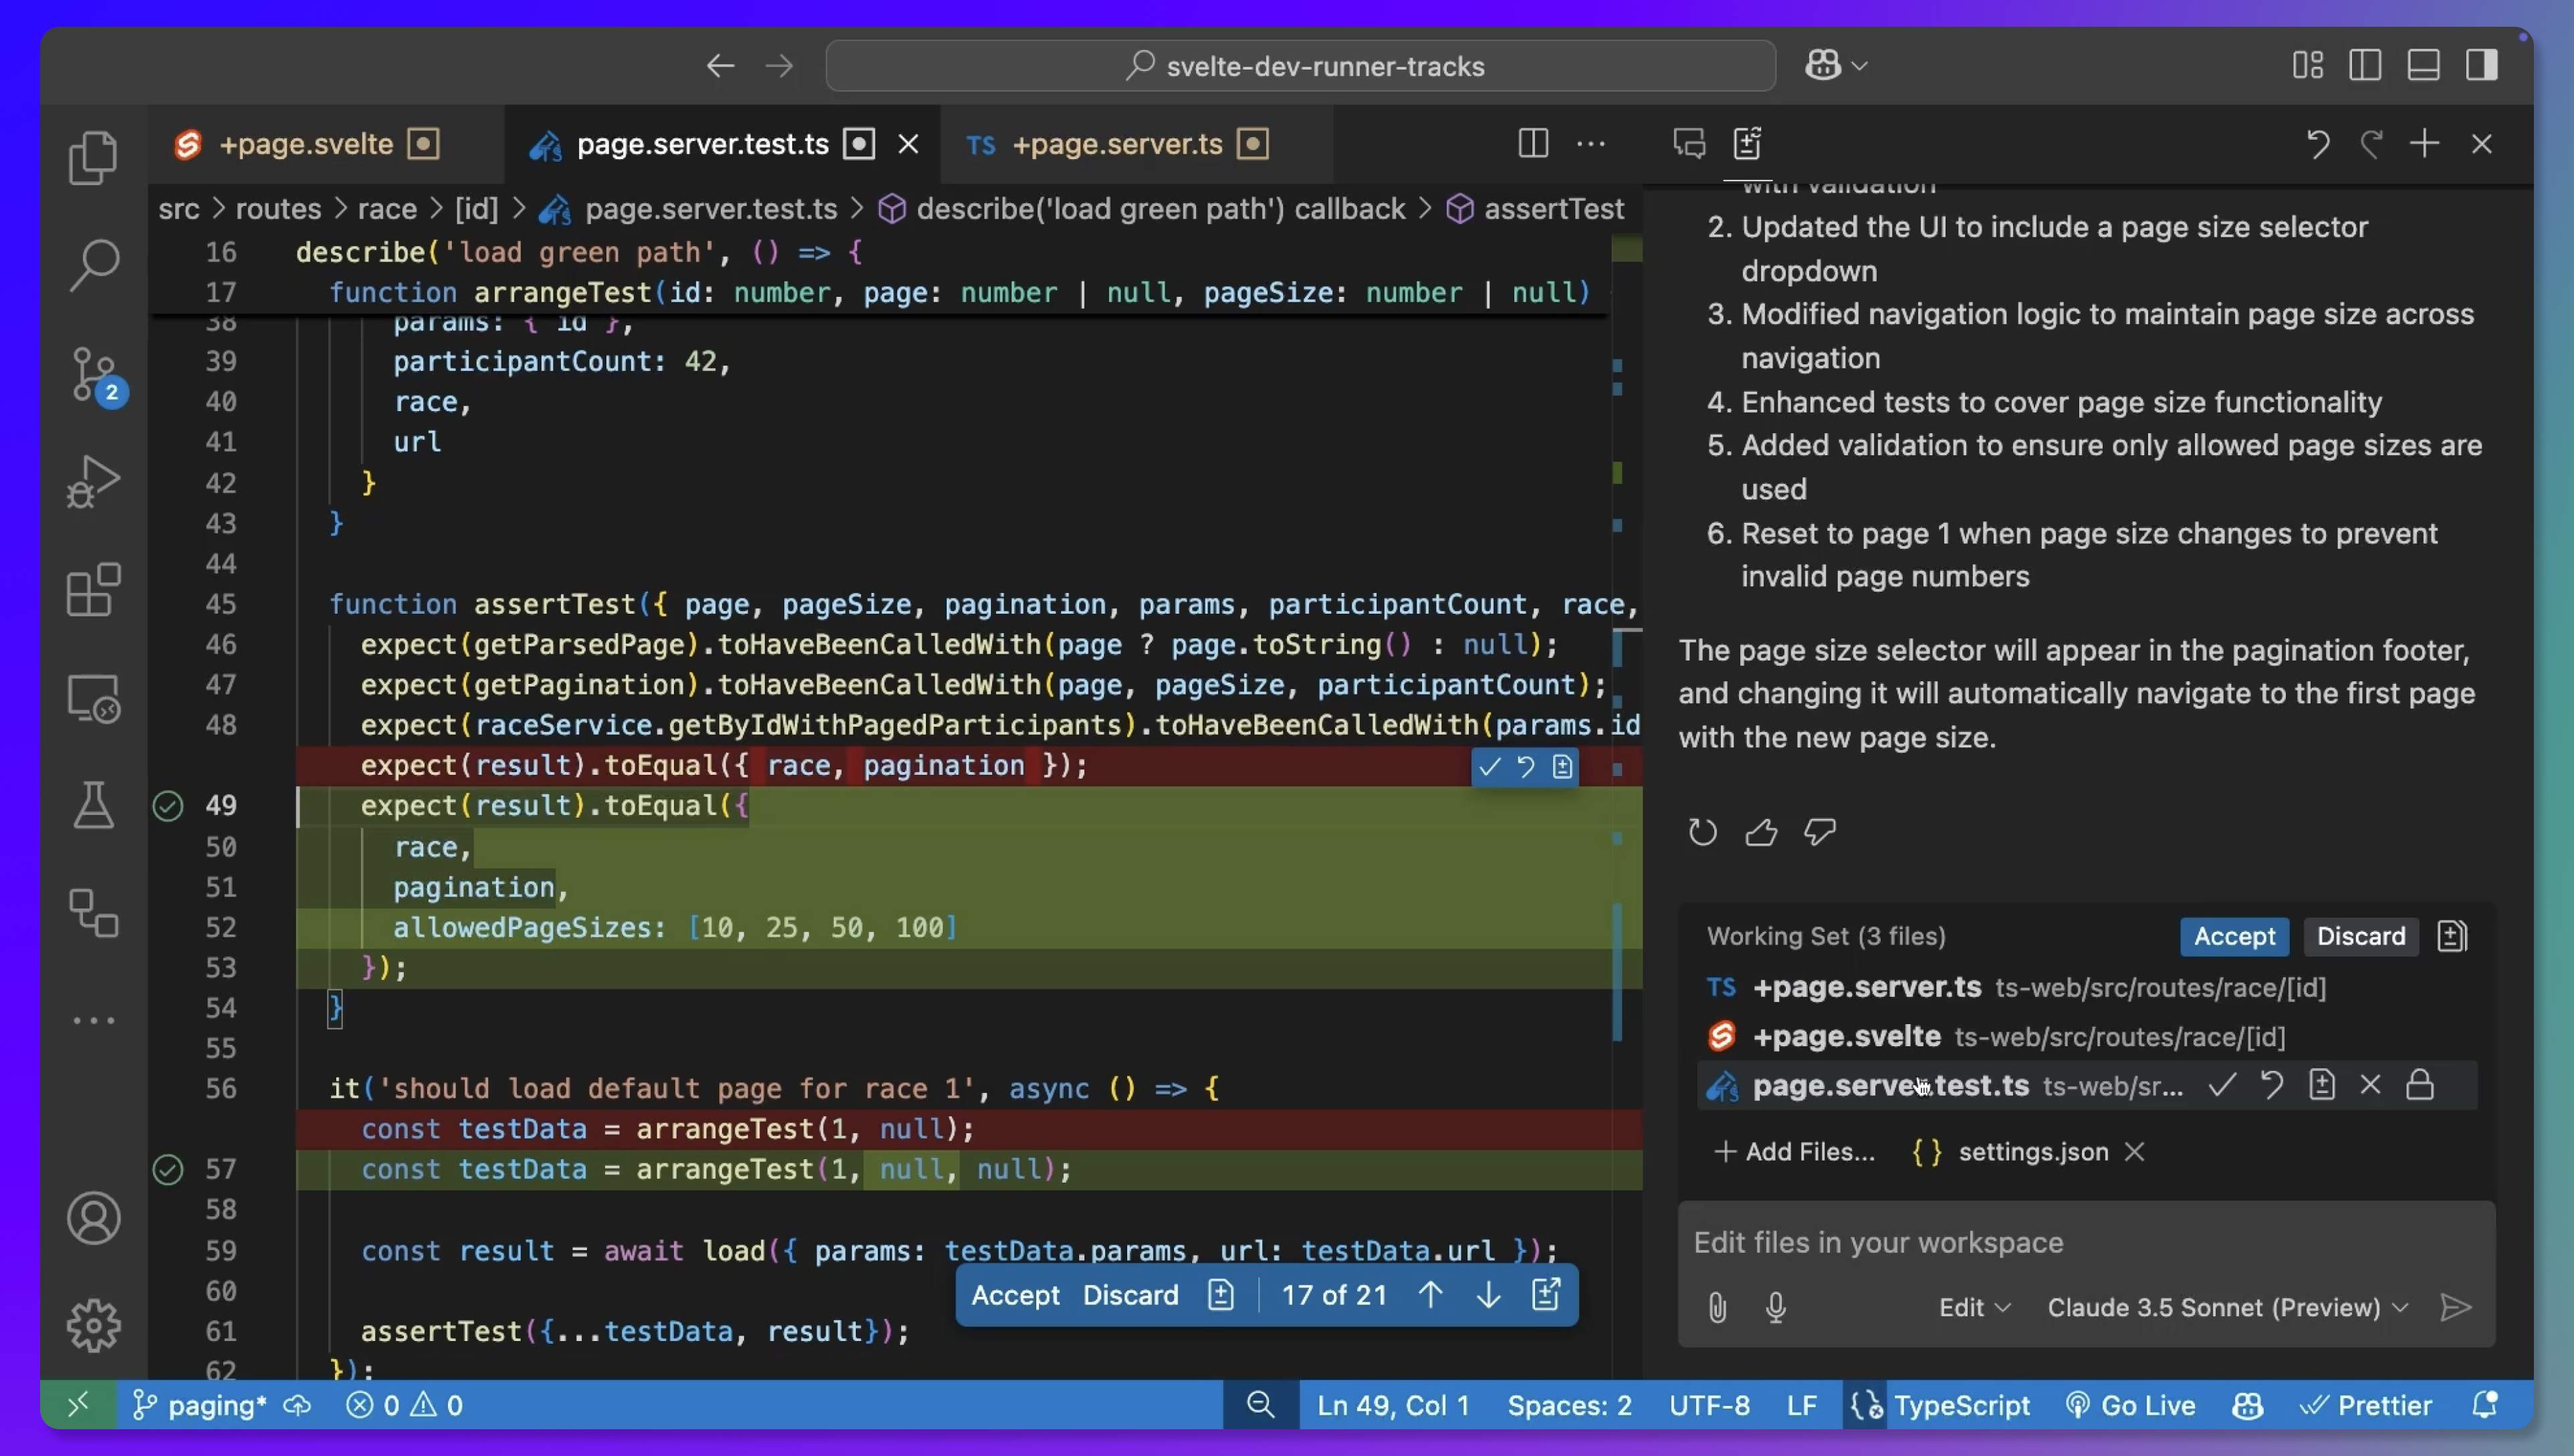Start voice input with the microphone icon

click(x=1776, y=1307)
